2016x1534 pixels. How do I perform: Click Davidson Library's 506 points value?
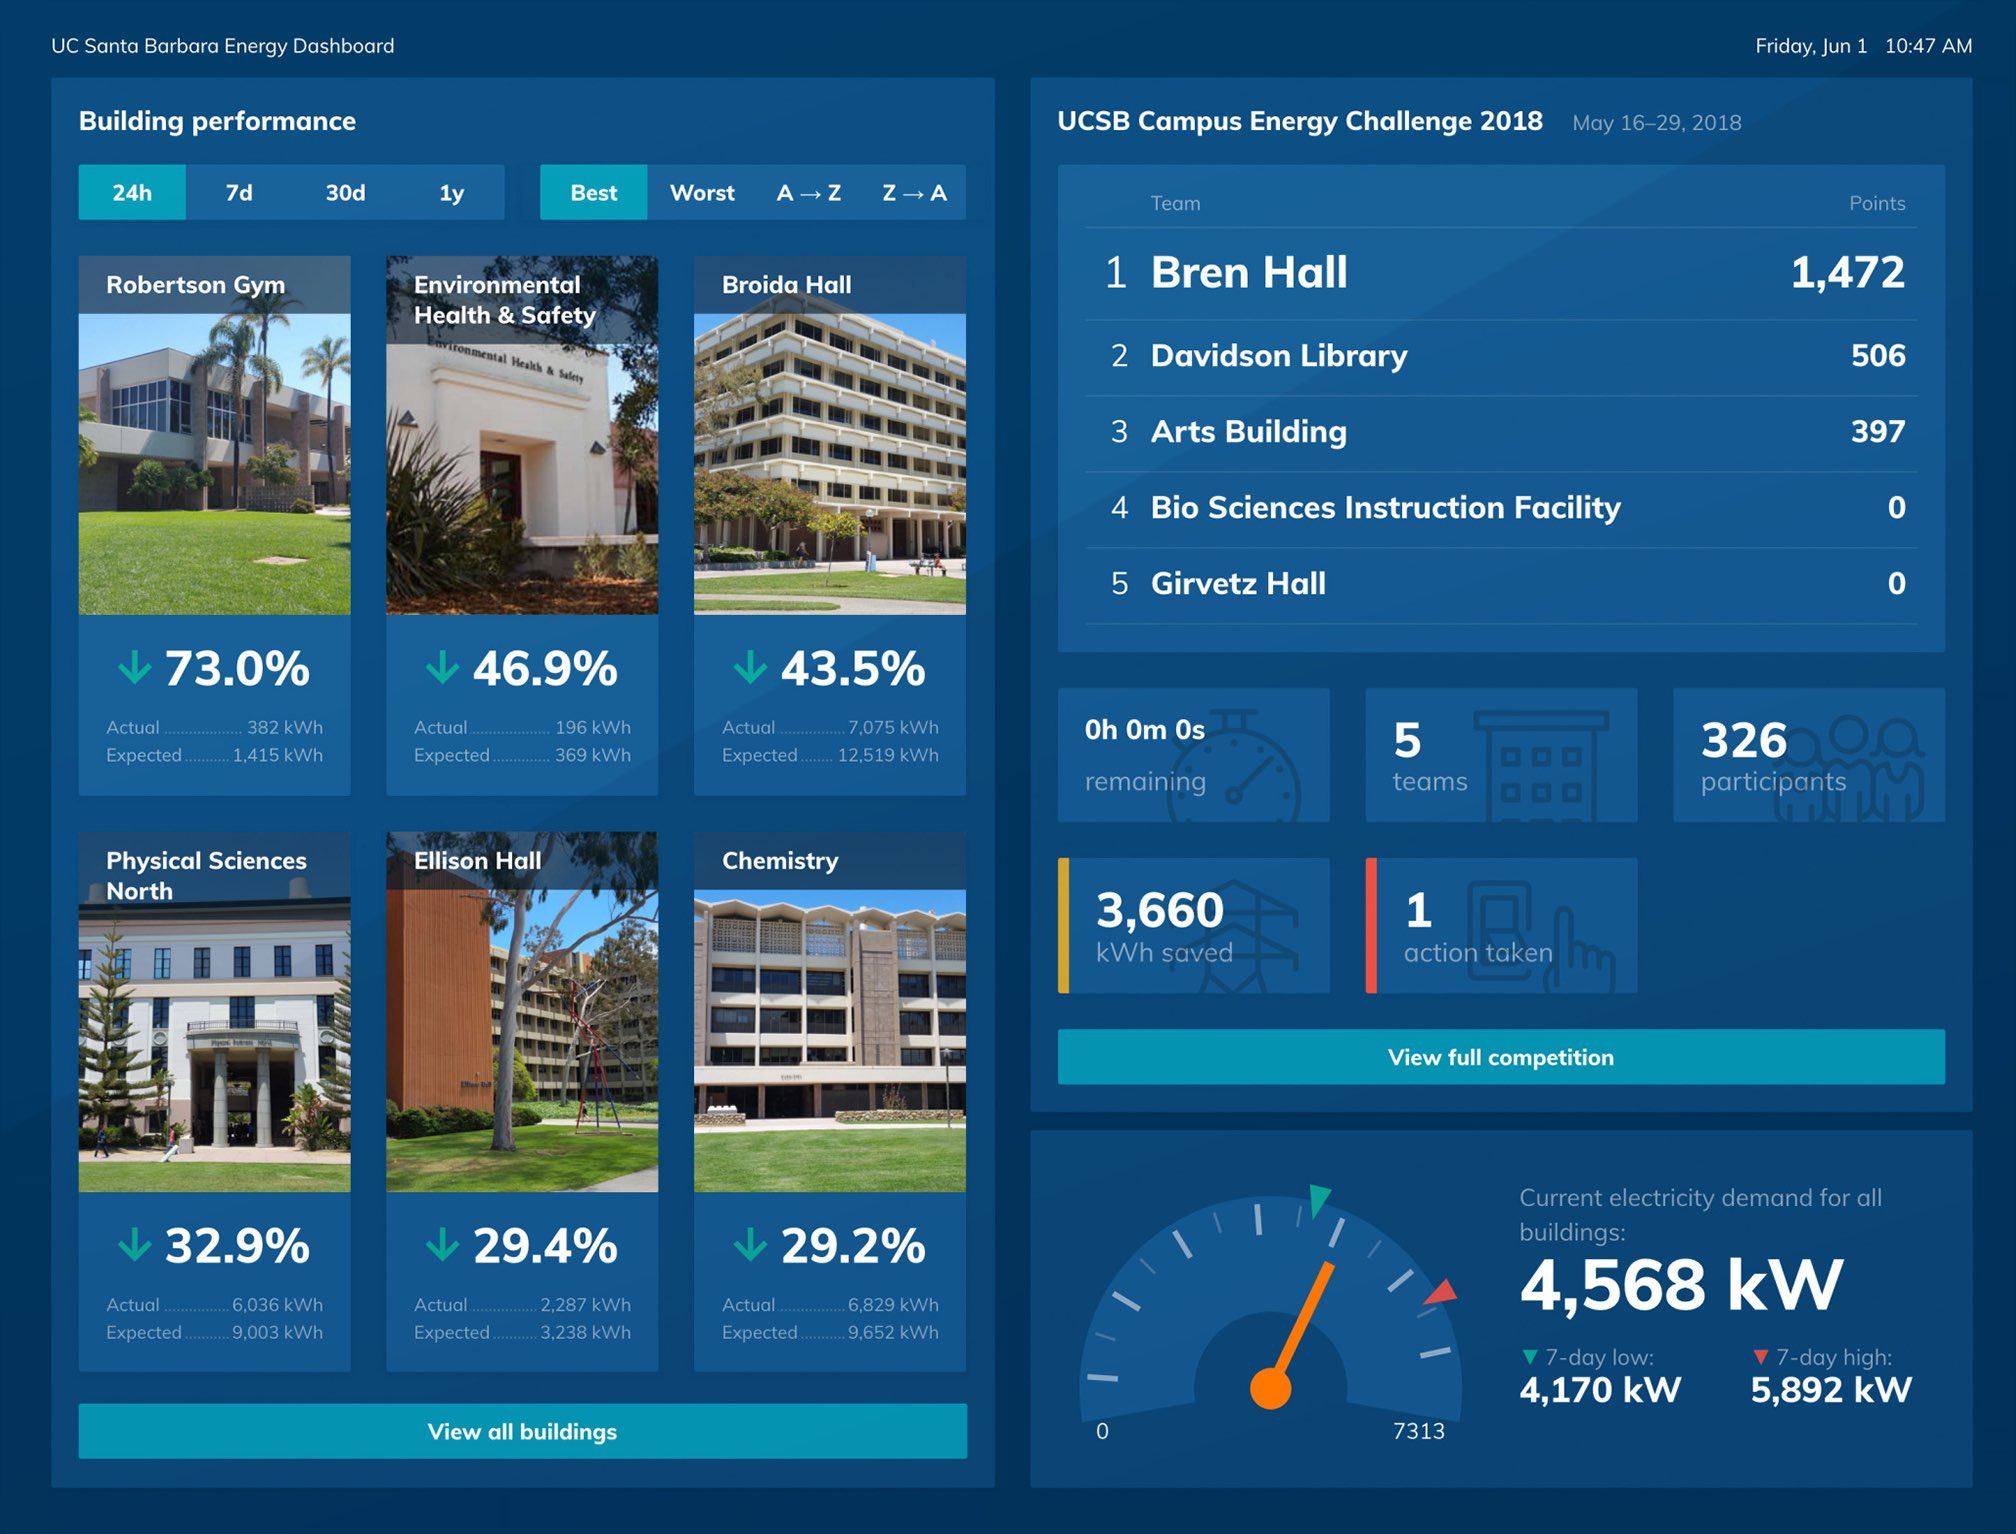point(1878,356)
